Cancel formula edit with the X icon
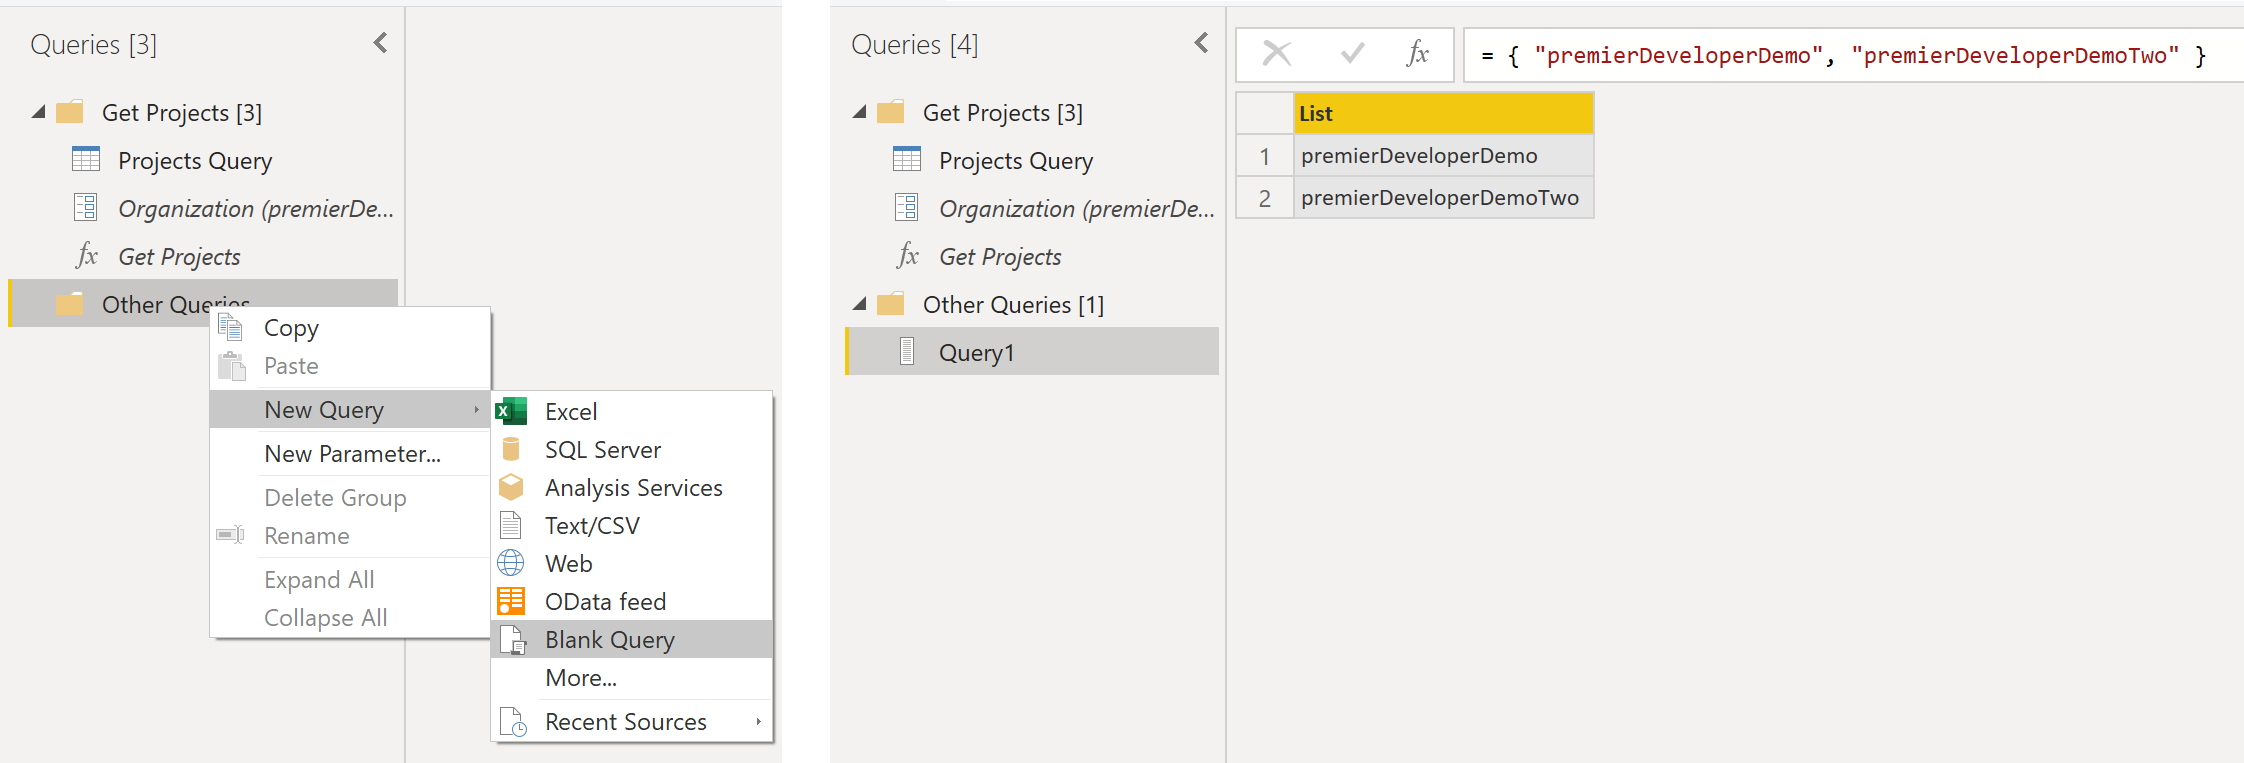Viewport: 2244px width, 763px height. [1277, 54]
